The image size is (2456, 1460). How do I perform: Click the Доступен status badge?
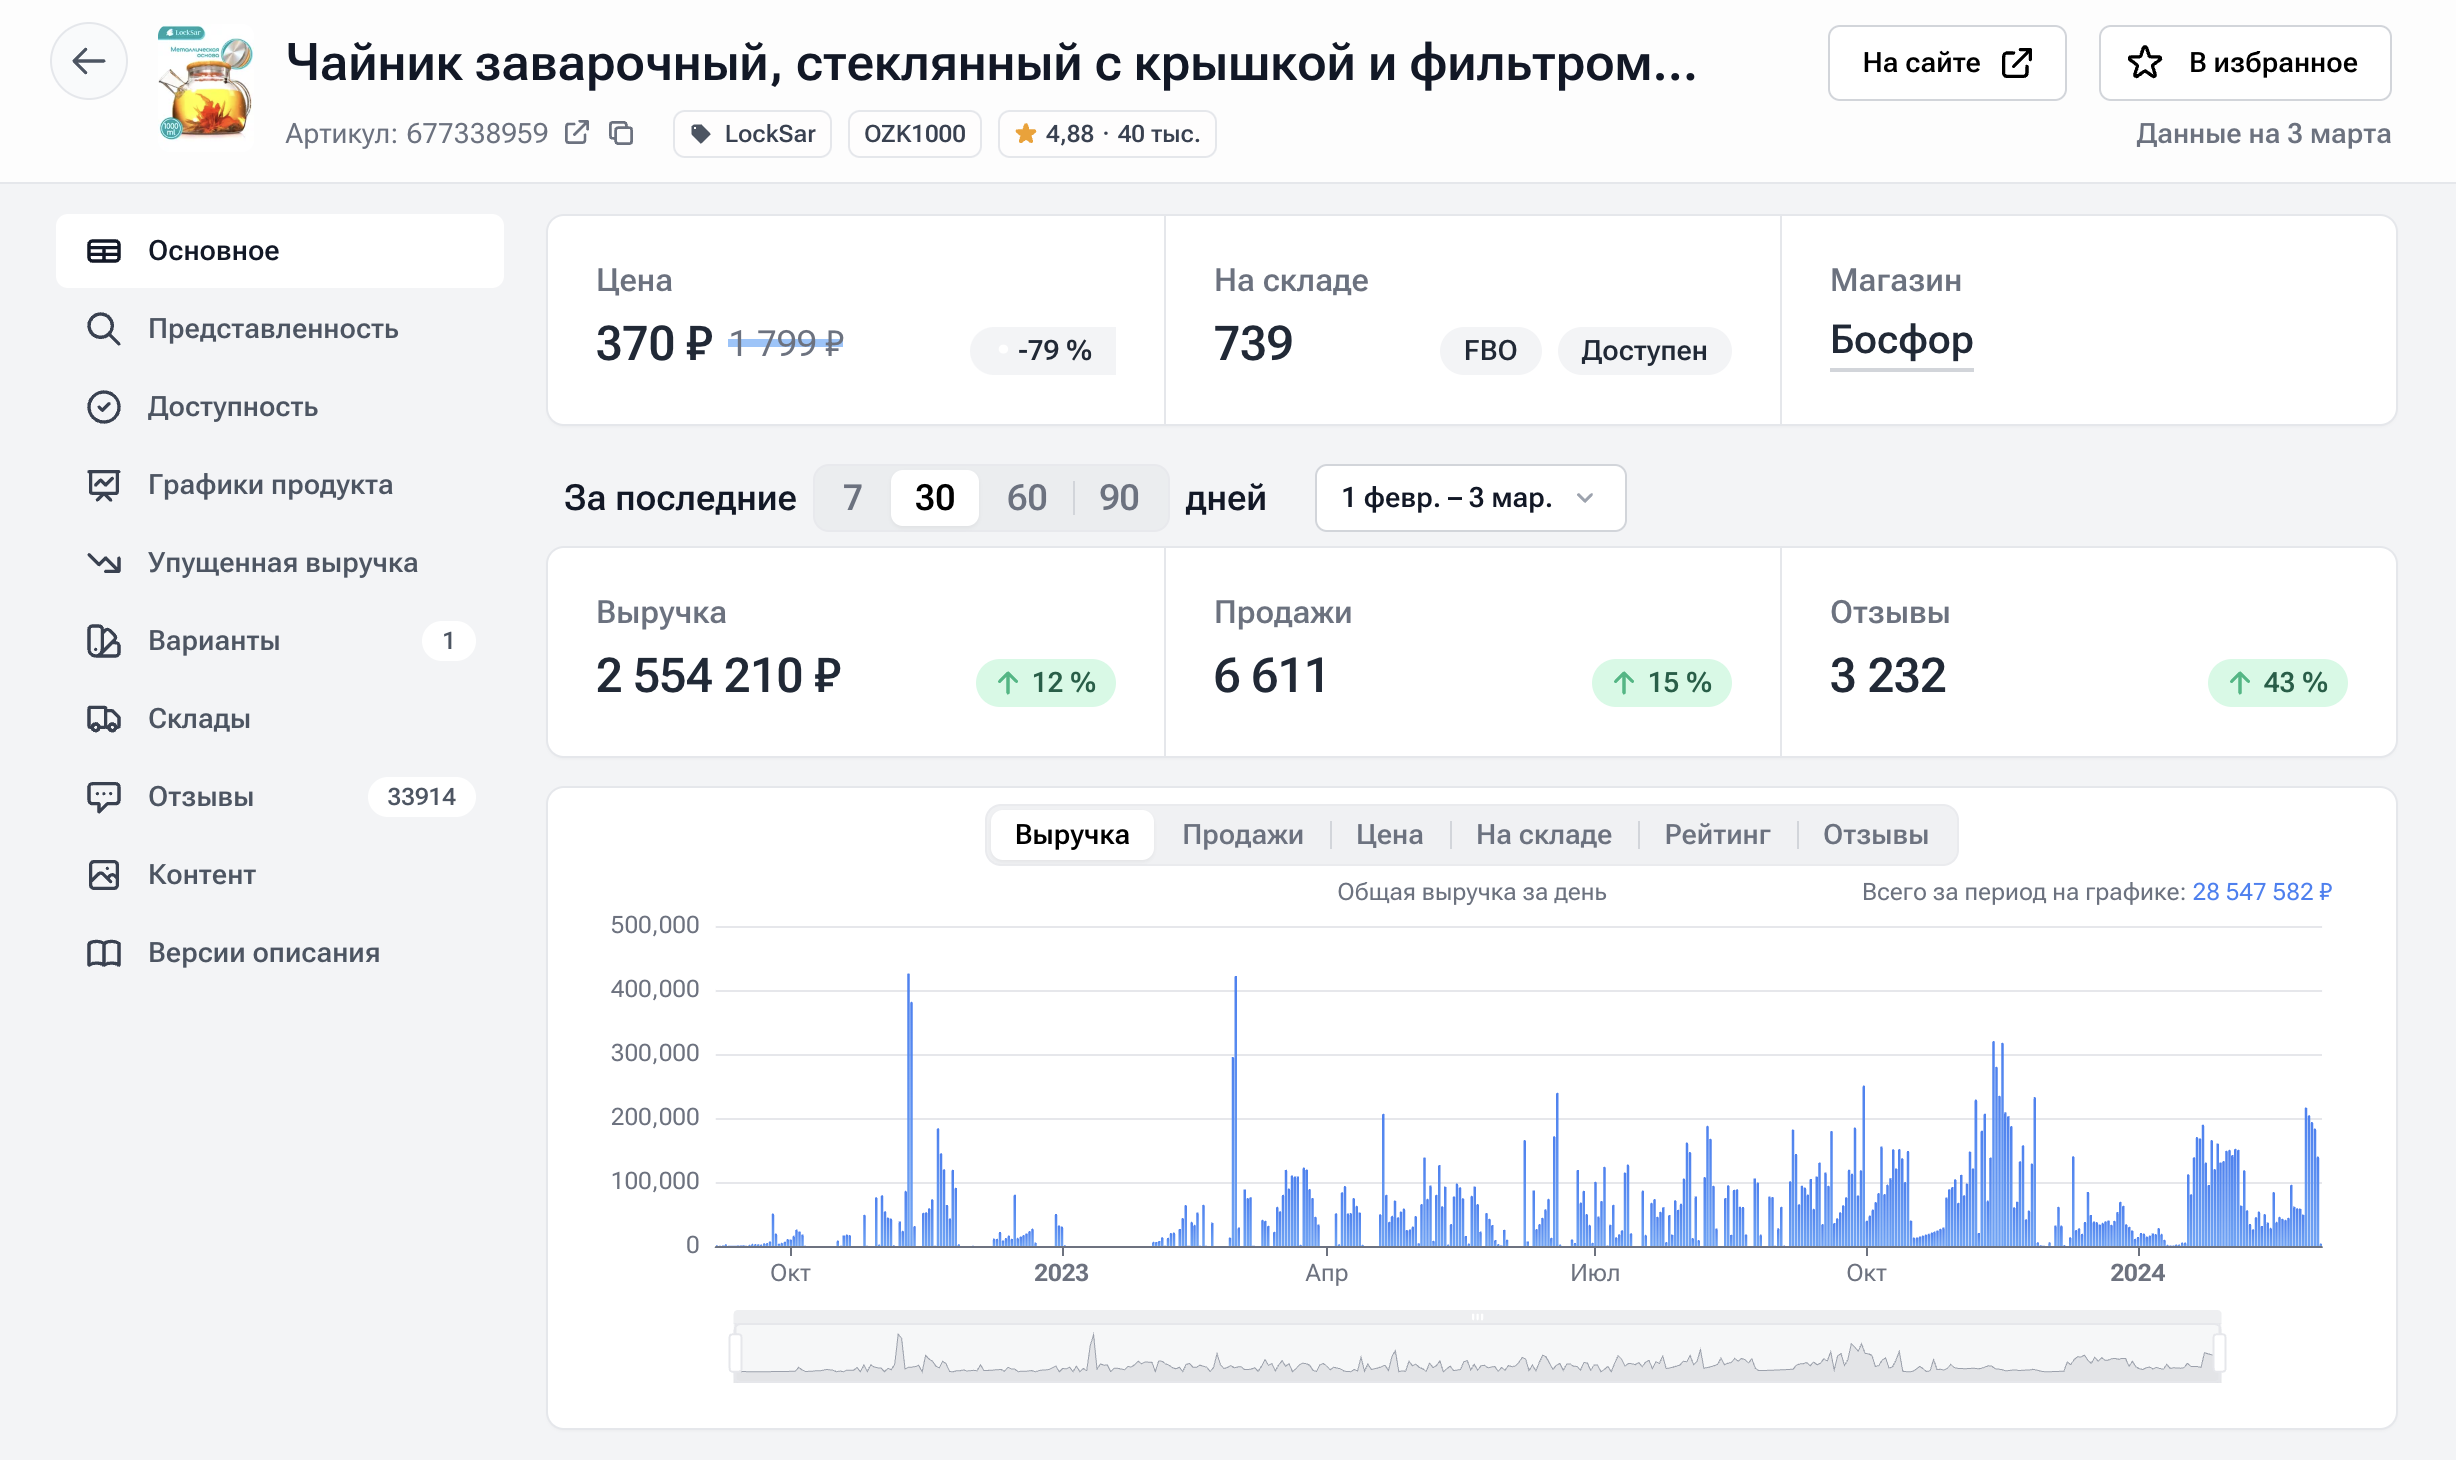click(1644, 351)
